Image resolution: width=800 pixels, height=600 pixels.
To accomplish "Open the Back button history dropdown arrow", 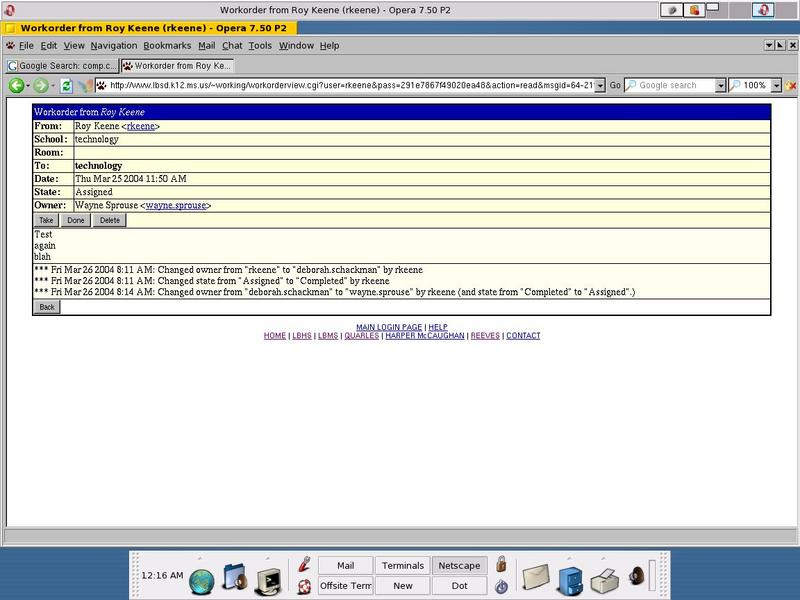I will 28,86.
